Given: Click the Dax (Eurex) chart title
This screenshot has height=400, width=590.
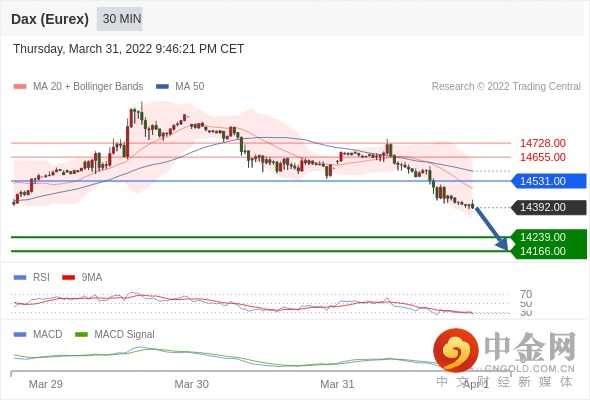Looking at the screenshot, I should tap(50, 19).
